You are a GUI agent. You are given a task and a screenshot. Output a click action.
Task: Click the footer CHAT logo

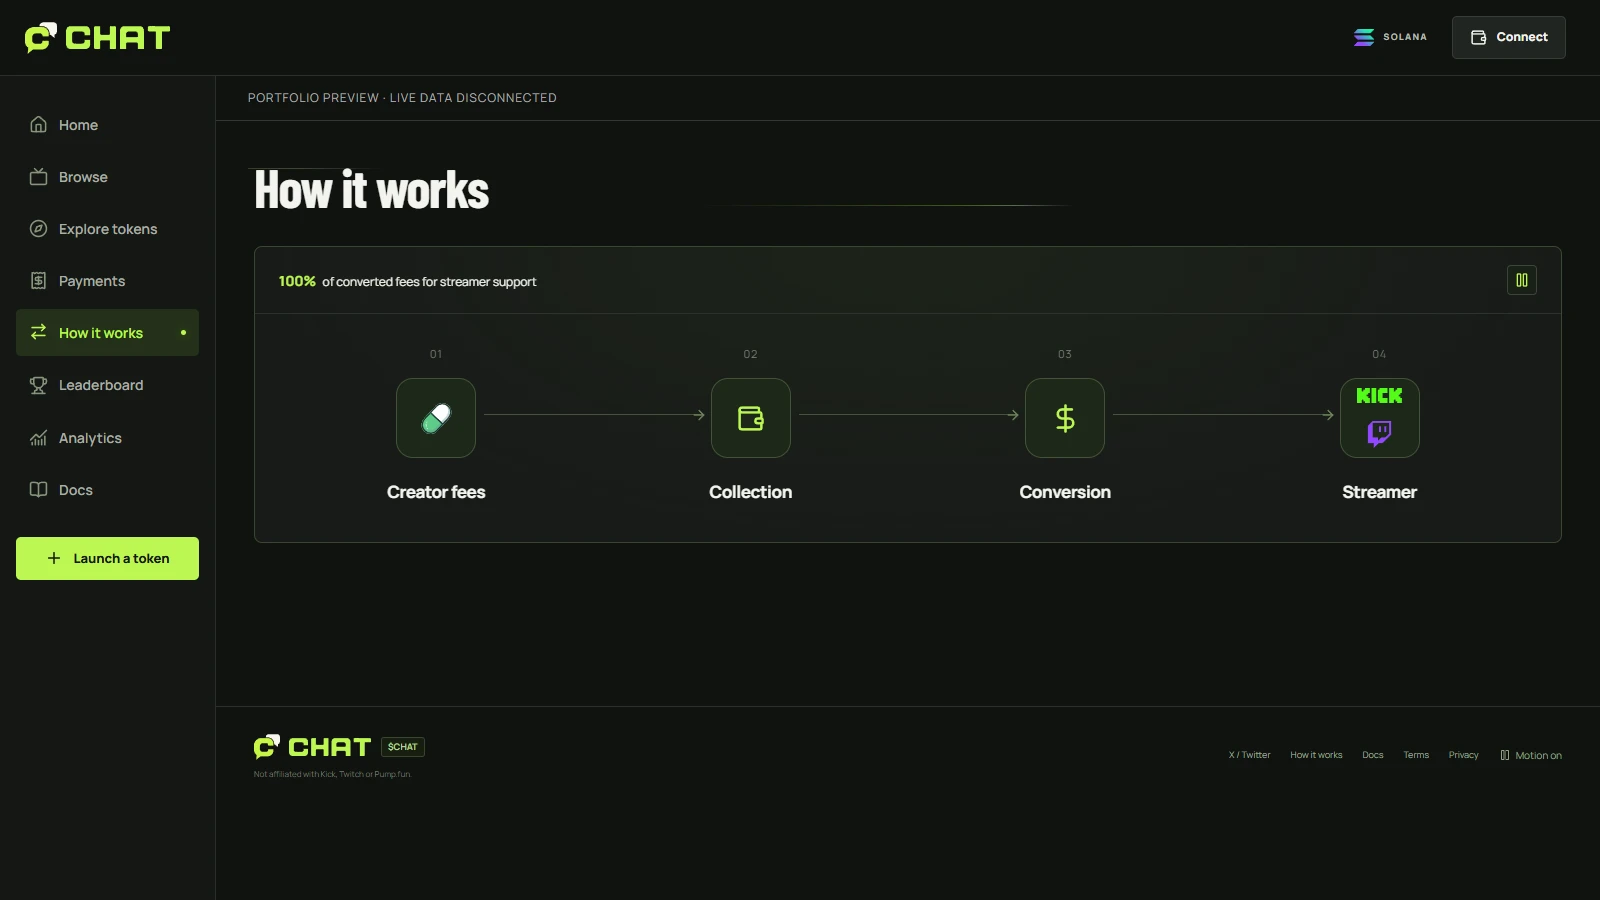(x=312, y=747)
